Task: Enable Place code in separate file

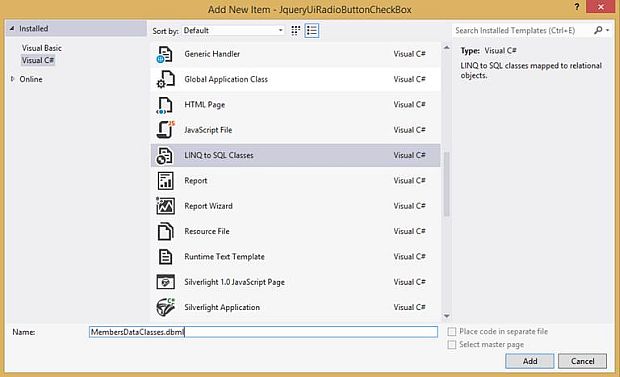Action: [x=452, y=332]
